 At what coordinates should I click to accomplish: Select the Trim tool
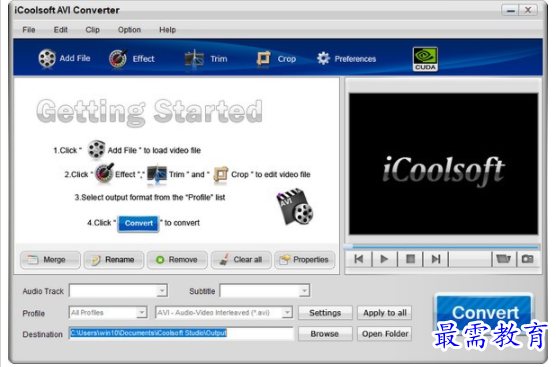(194, 59)
